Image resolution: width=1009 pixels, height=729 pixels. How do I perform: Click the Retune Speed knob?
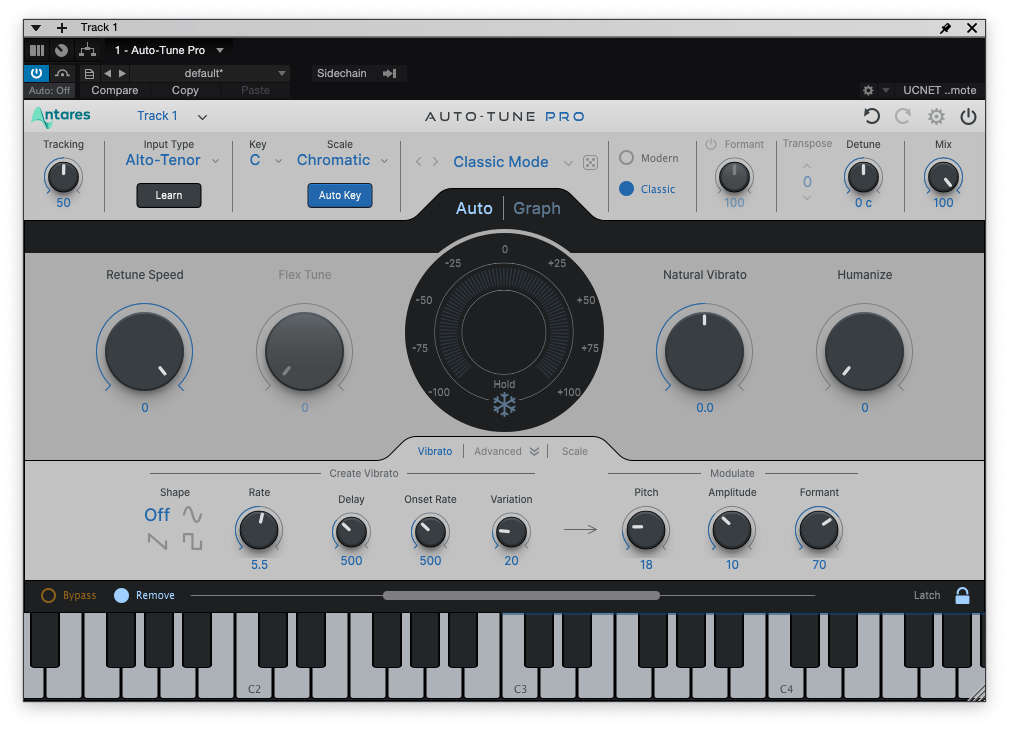tap(145, 351)
